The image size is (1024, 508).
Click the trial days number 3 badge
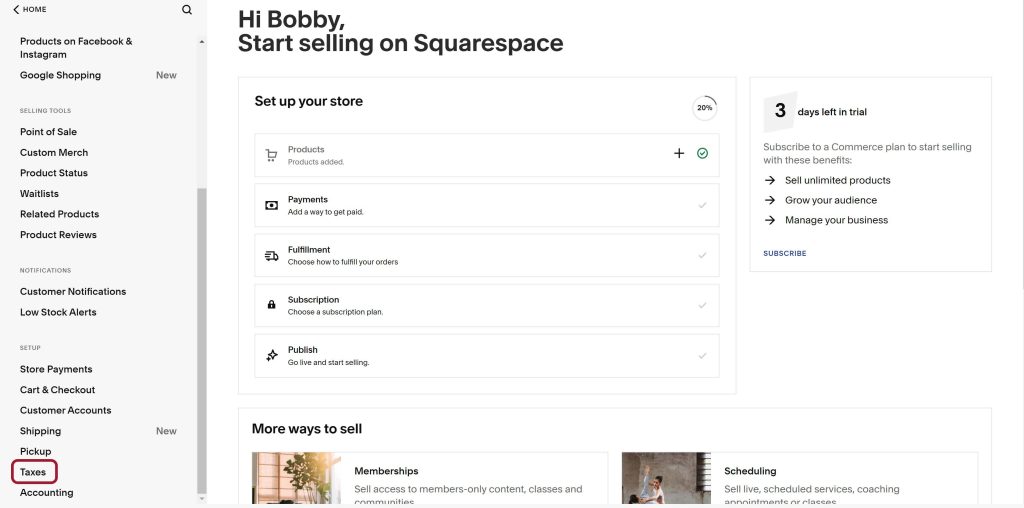pyautogui.click(x=780, y=111)
